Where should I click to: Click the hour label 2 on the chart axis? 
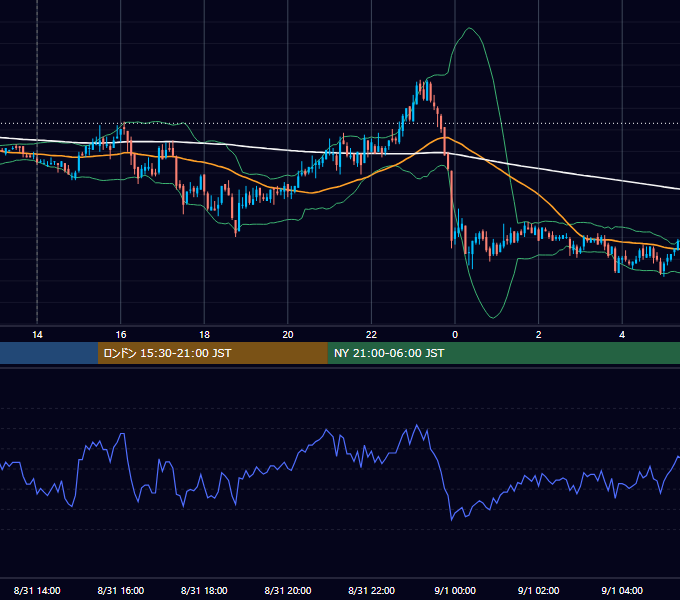[x=539, y=335]
